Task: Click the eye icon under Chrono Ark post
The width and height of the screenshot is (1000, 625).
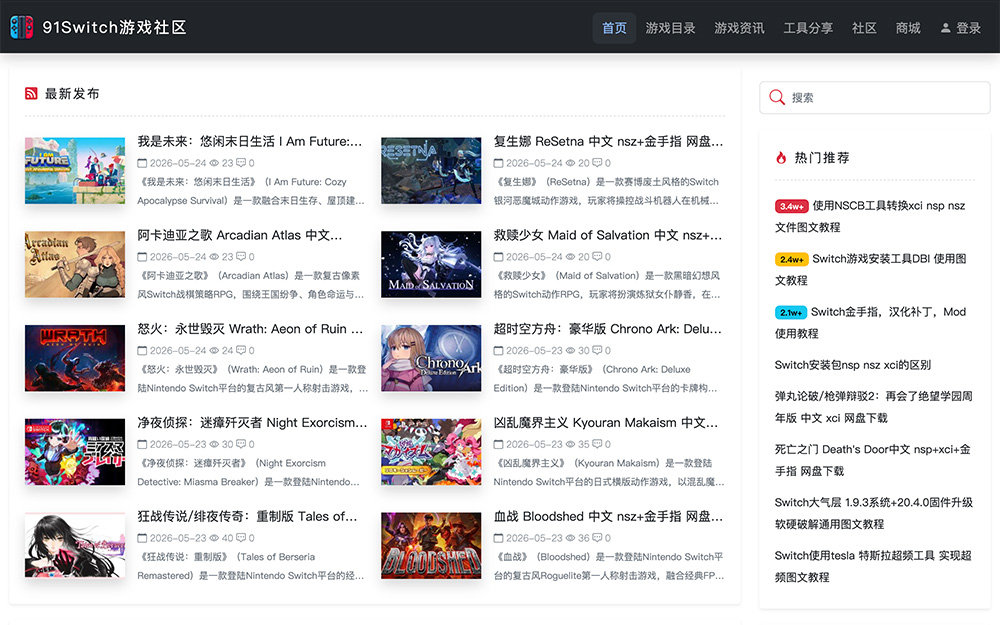Action: 570,351
